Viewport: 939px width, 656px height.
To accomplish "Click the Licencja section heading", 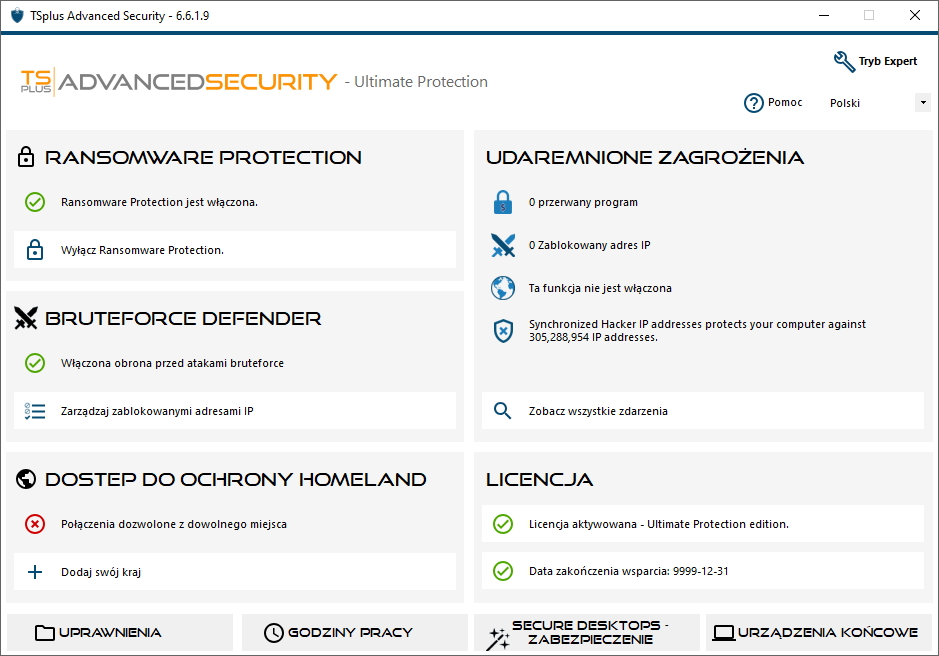I will point(540,479).
